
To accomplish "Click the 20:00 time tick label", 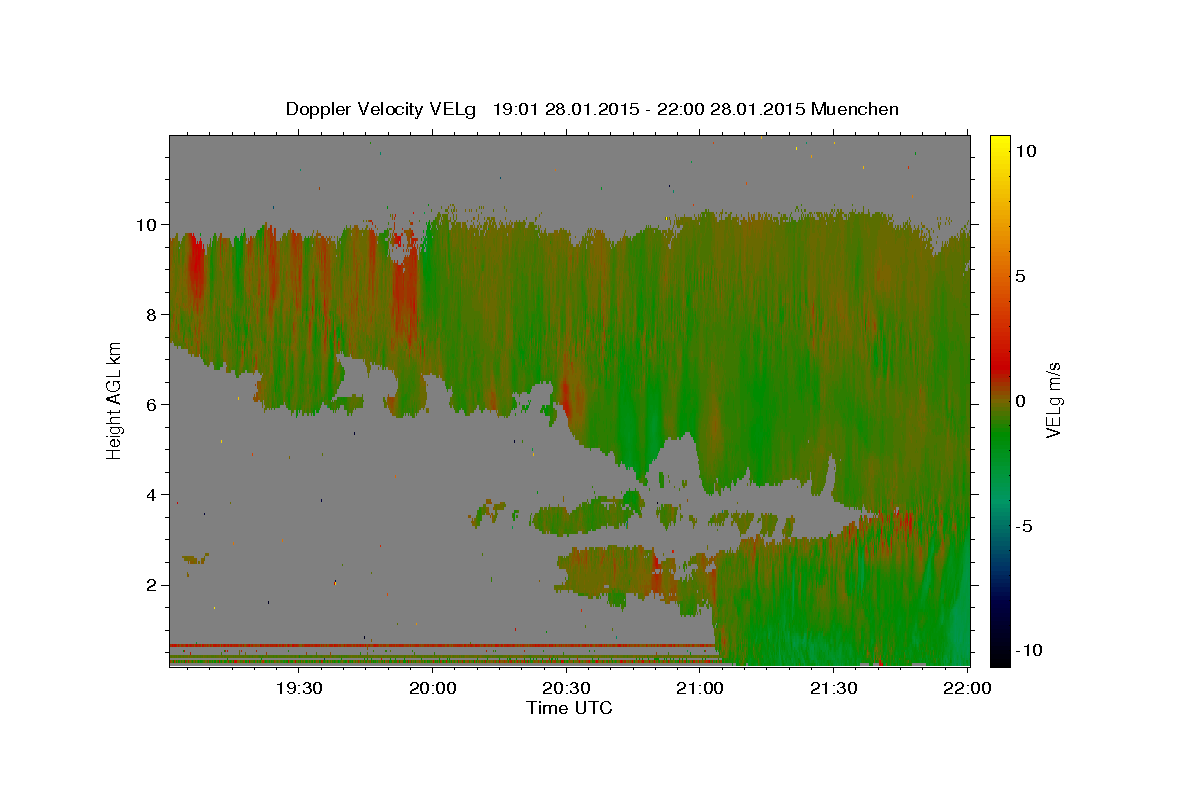I will click(433, 688).
